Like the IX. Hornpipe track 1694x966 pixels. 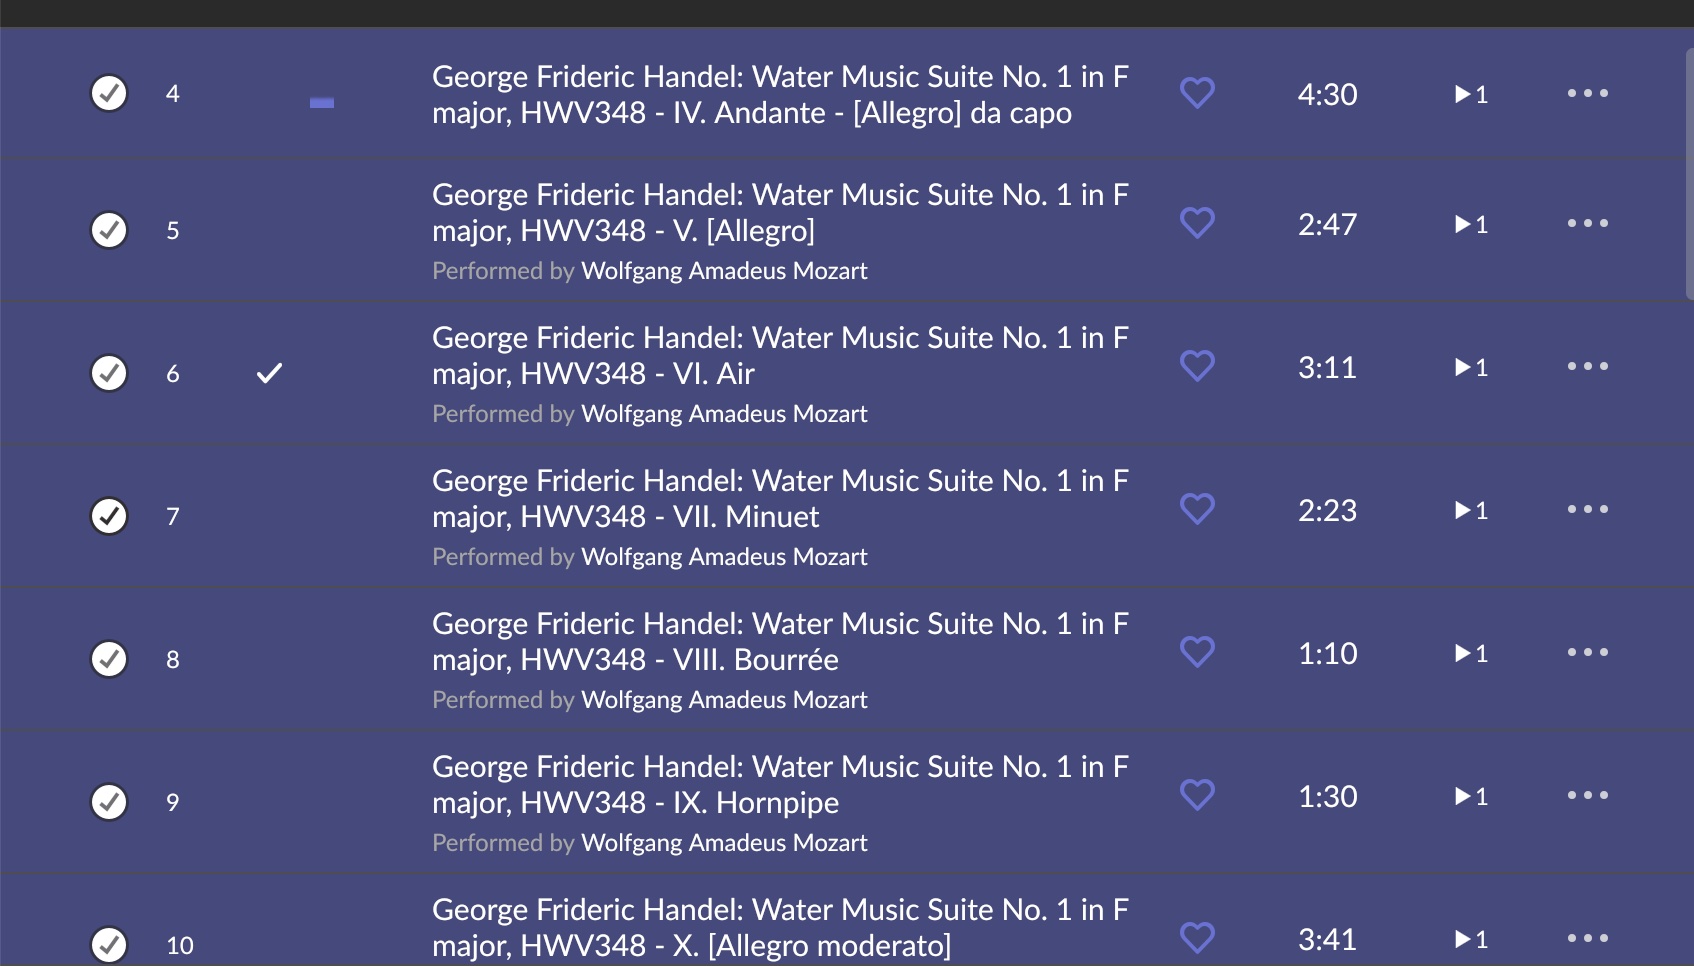tap(1197, 795)
